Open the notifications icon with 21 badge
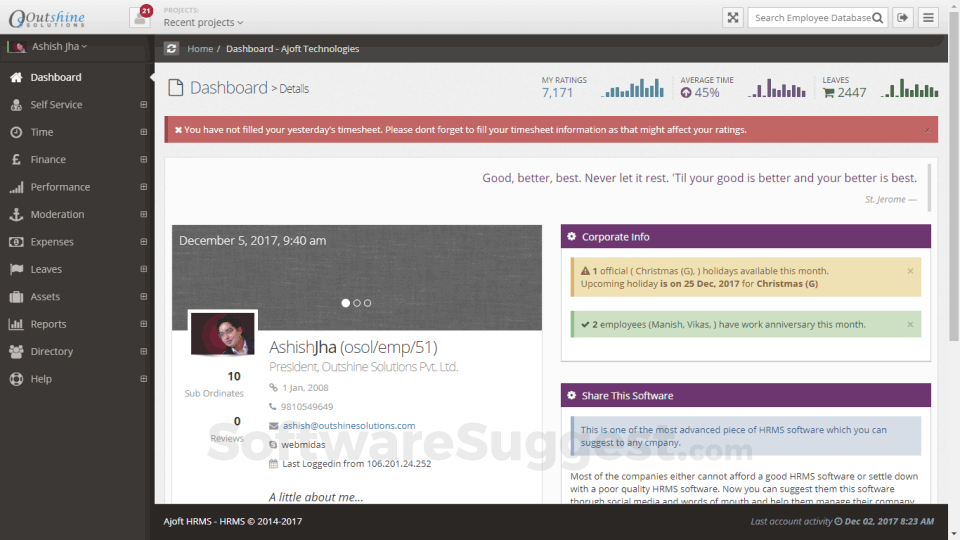This screenshot has width=960, height=540. (140, 17)
